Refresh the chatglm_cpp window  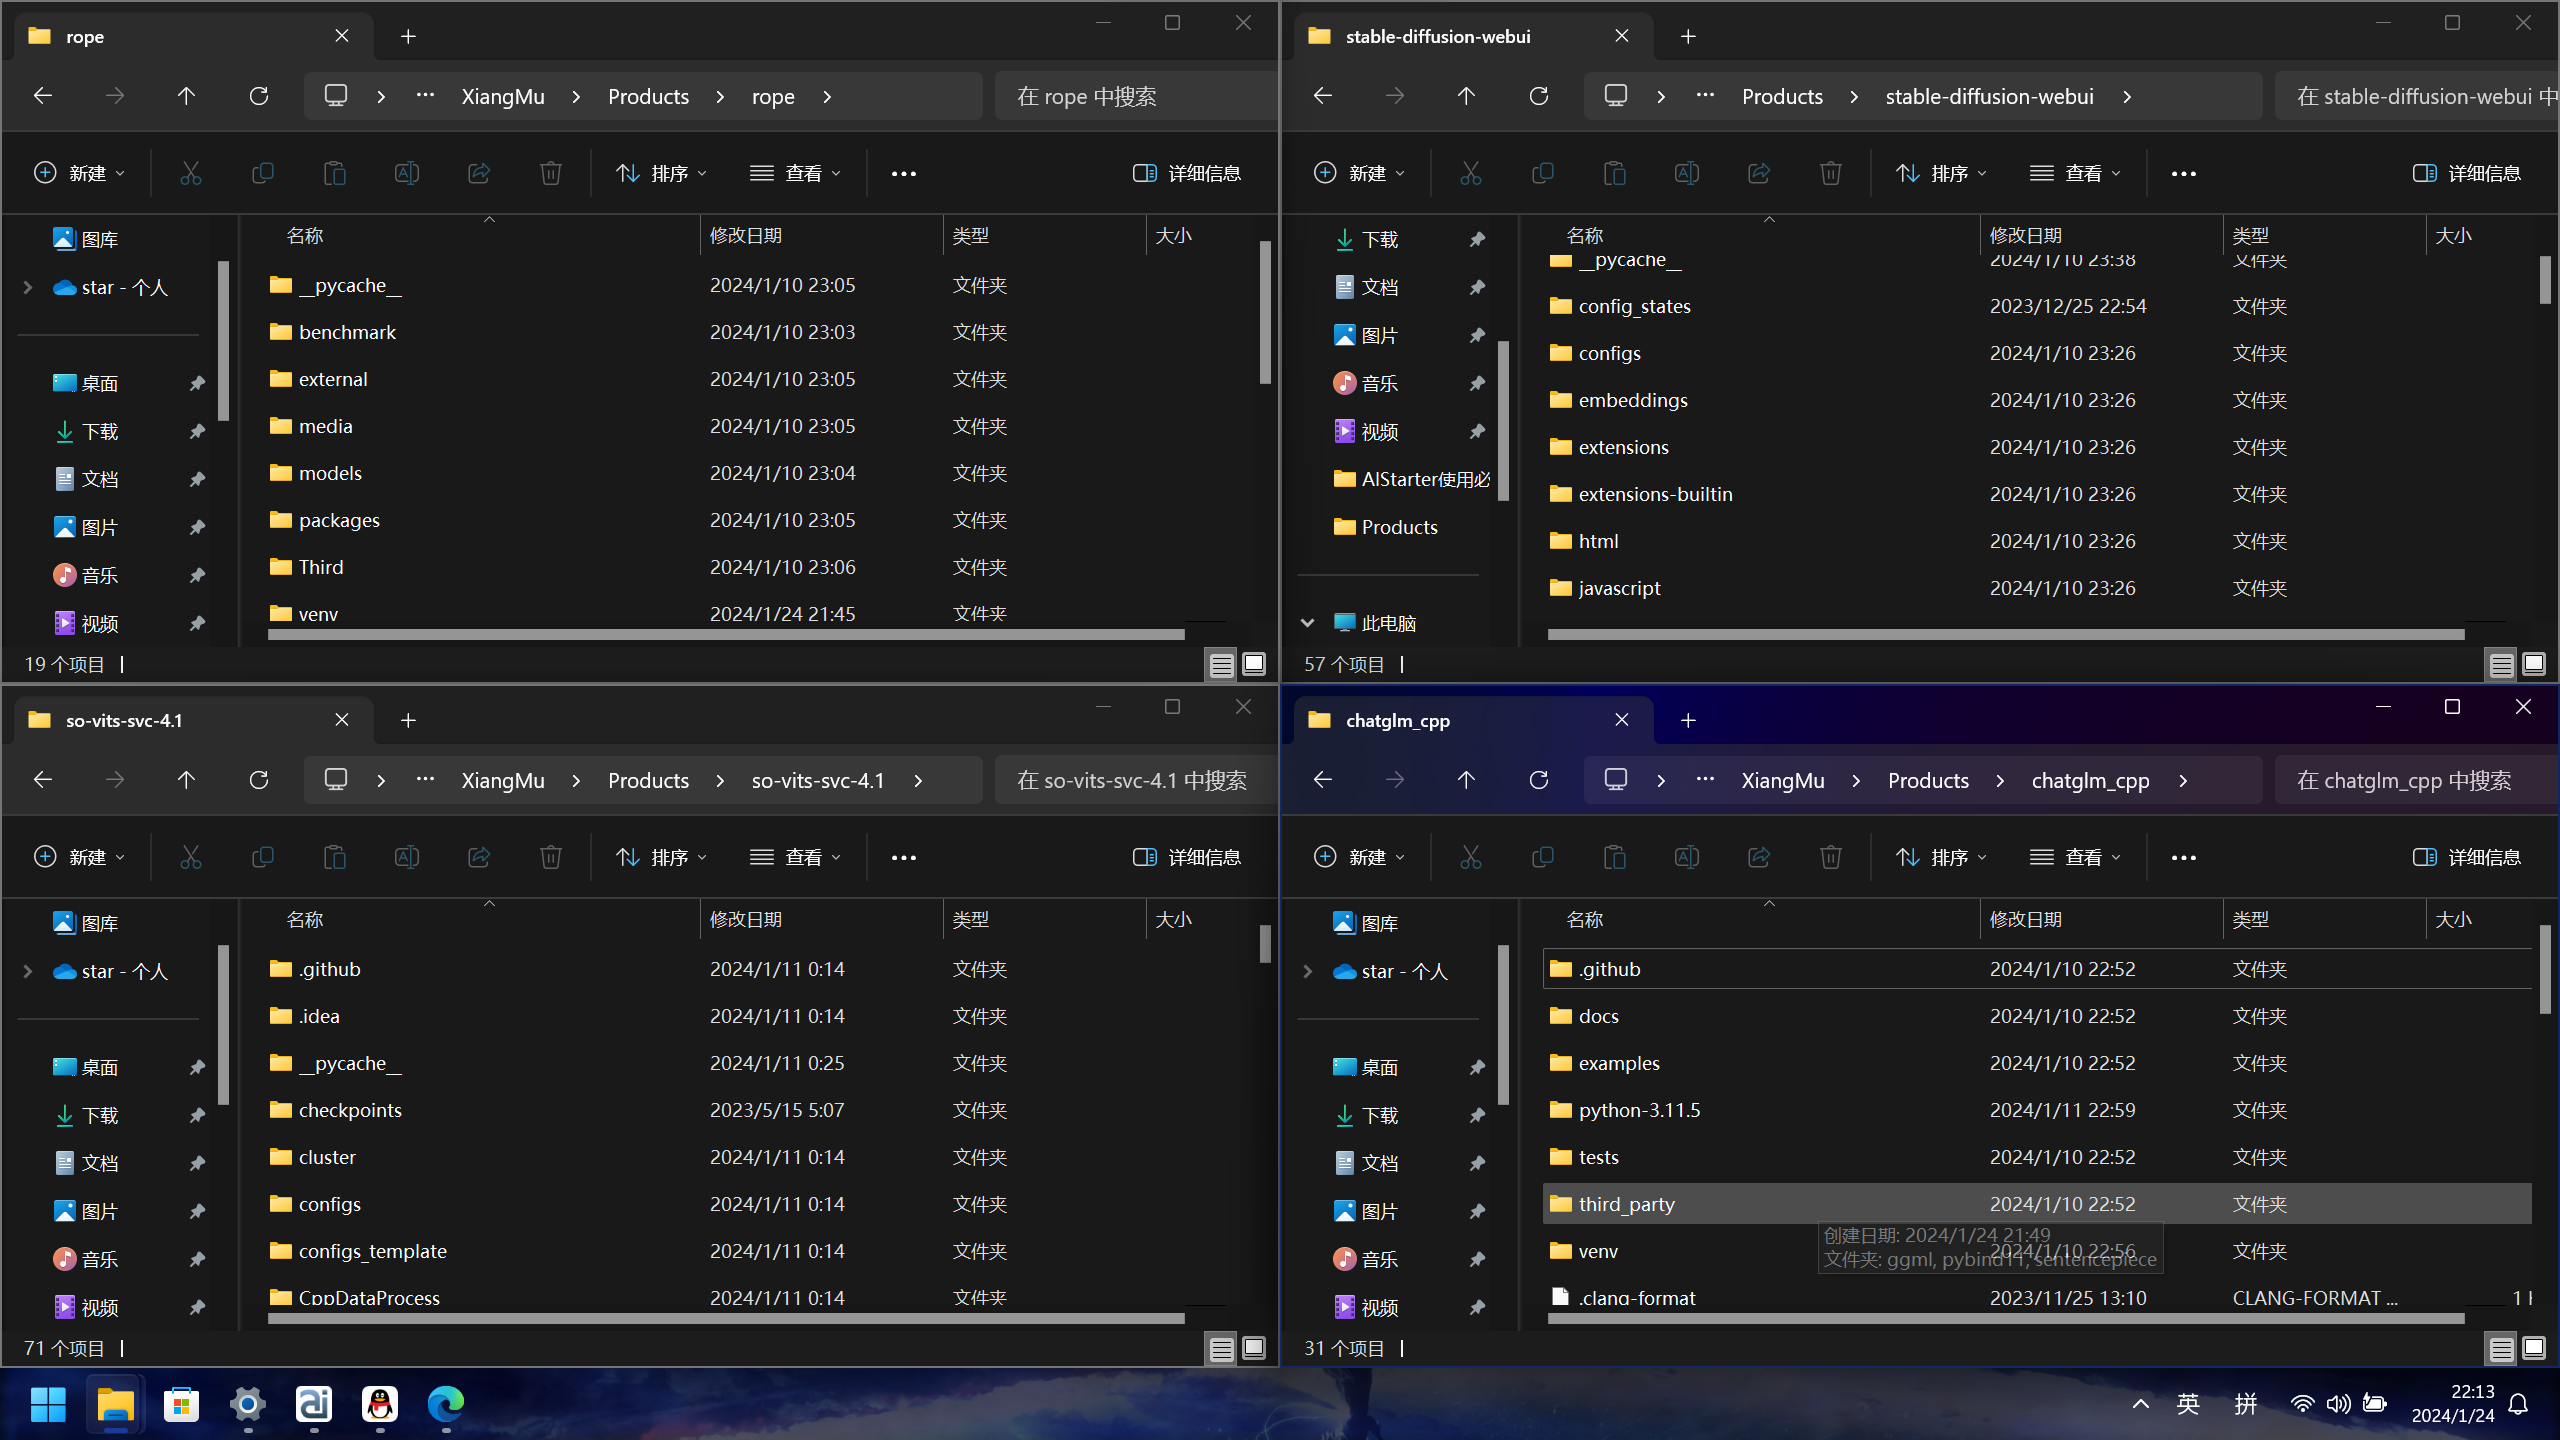click(x=1538, y=780)
